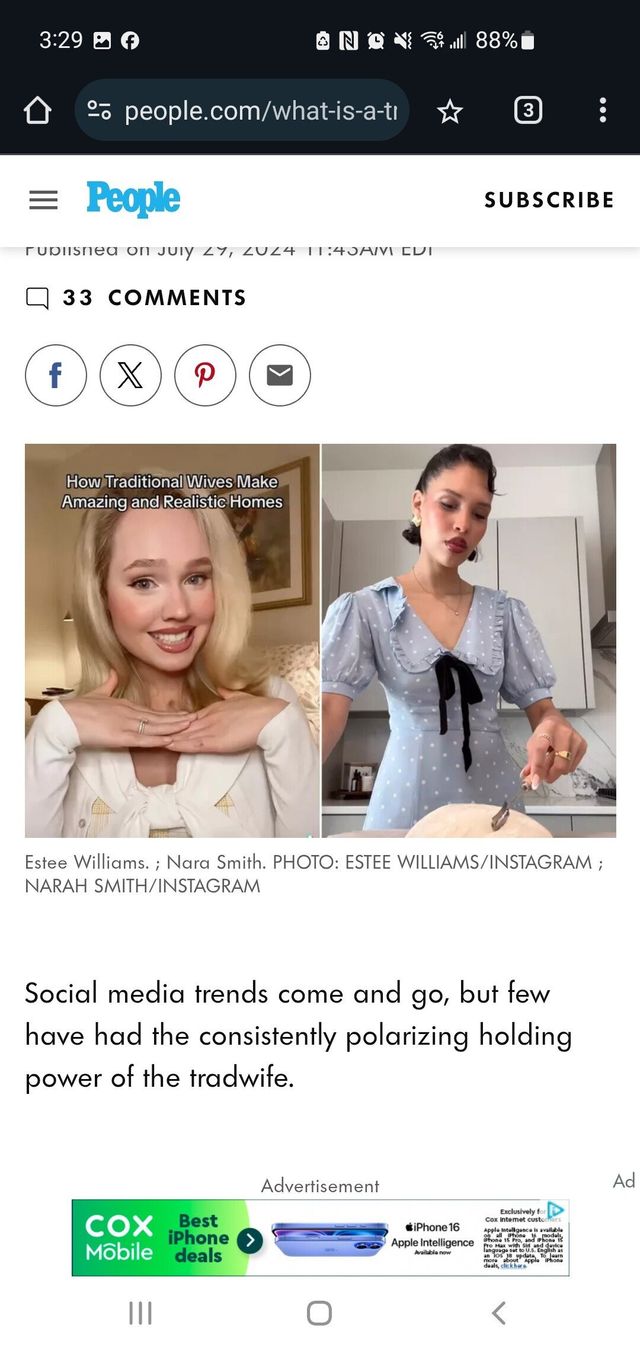Share article via email icon
The height and width of the screenshot is (1351, 640).
coord(280,375)
